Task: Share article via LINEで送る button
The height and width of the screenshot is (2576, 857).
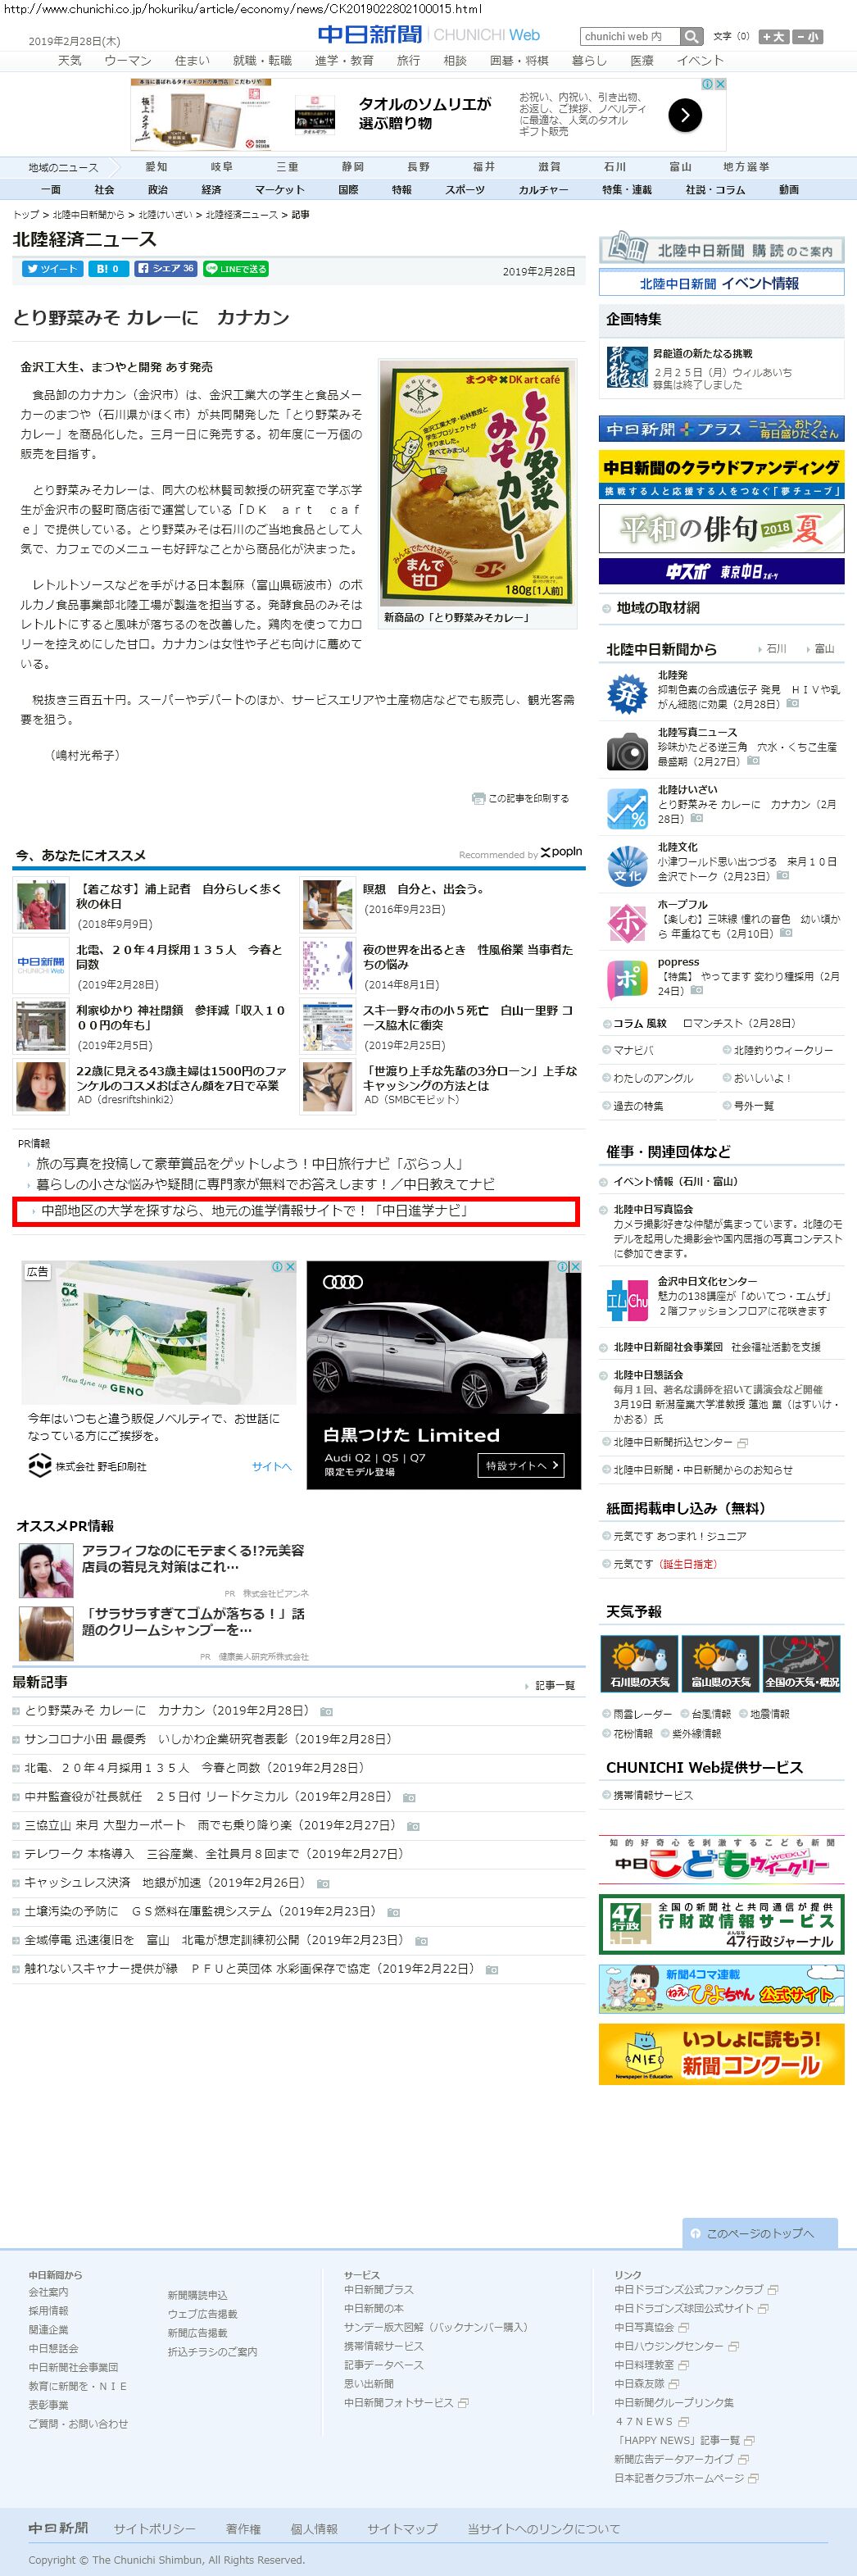Action: click(x=235, y=269)
